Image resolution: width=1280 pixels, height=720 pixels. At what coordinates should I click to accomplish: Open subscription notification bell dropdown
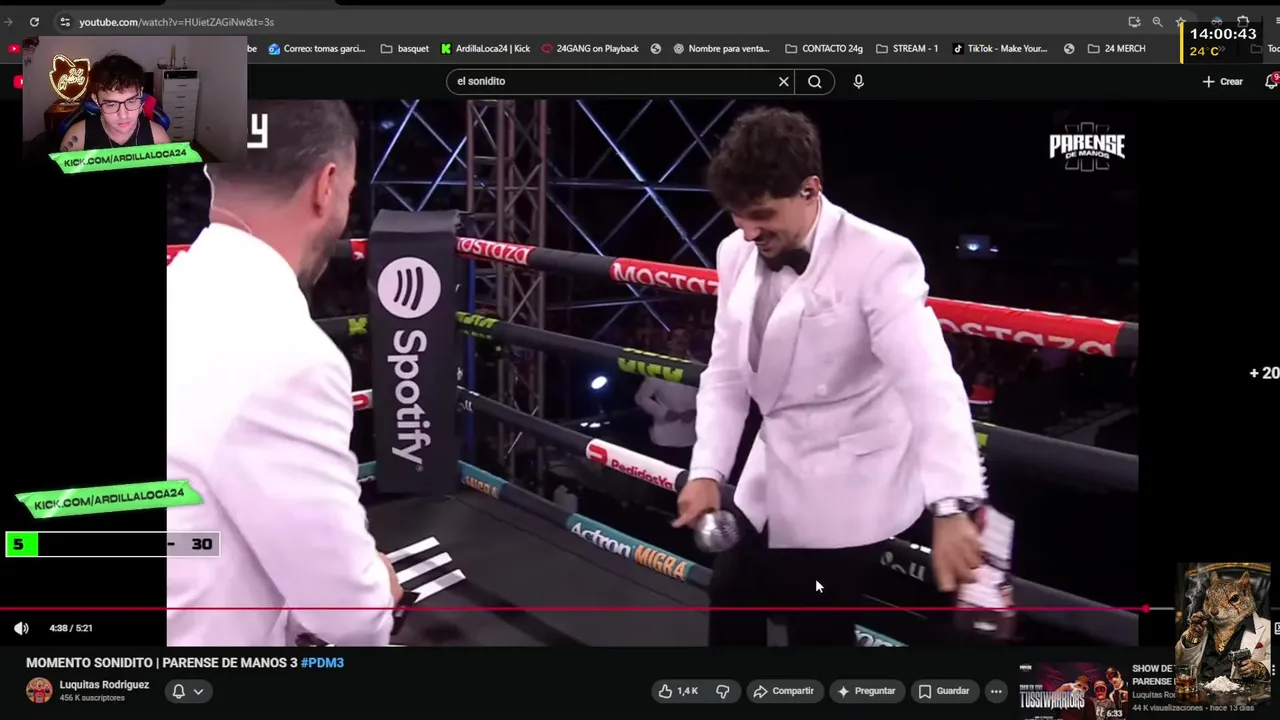pos(187,691)
